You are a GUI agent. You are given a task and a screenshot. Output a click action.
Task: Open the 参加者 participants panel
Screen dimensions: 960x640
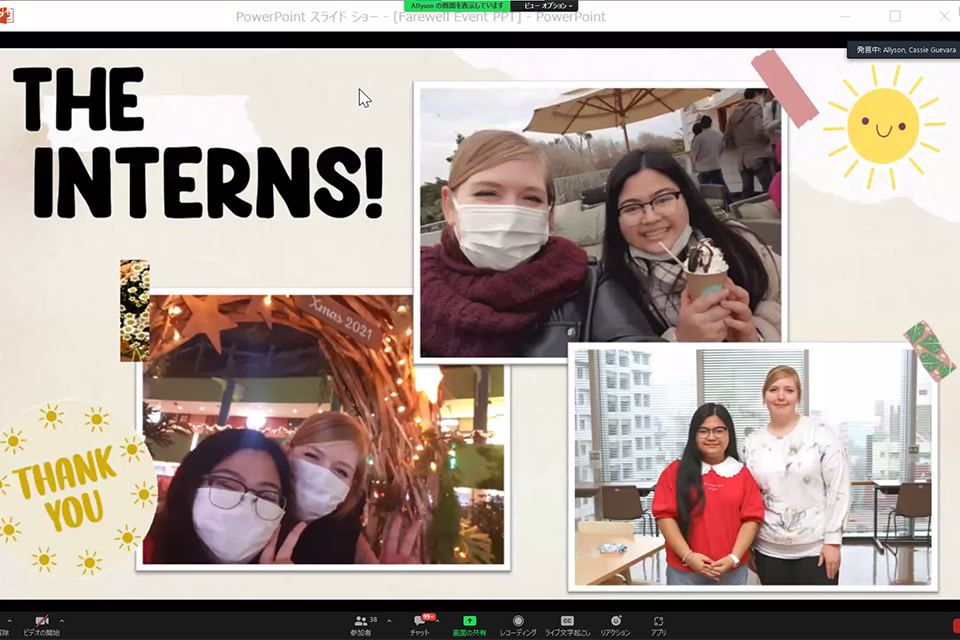(x=361, y=625)
